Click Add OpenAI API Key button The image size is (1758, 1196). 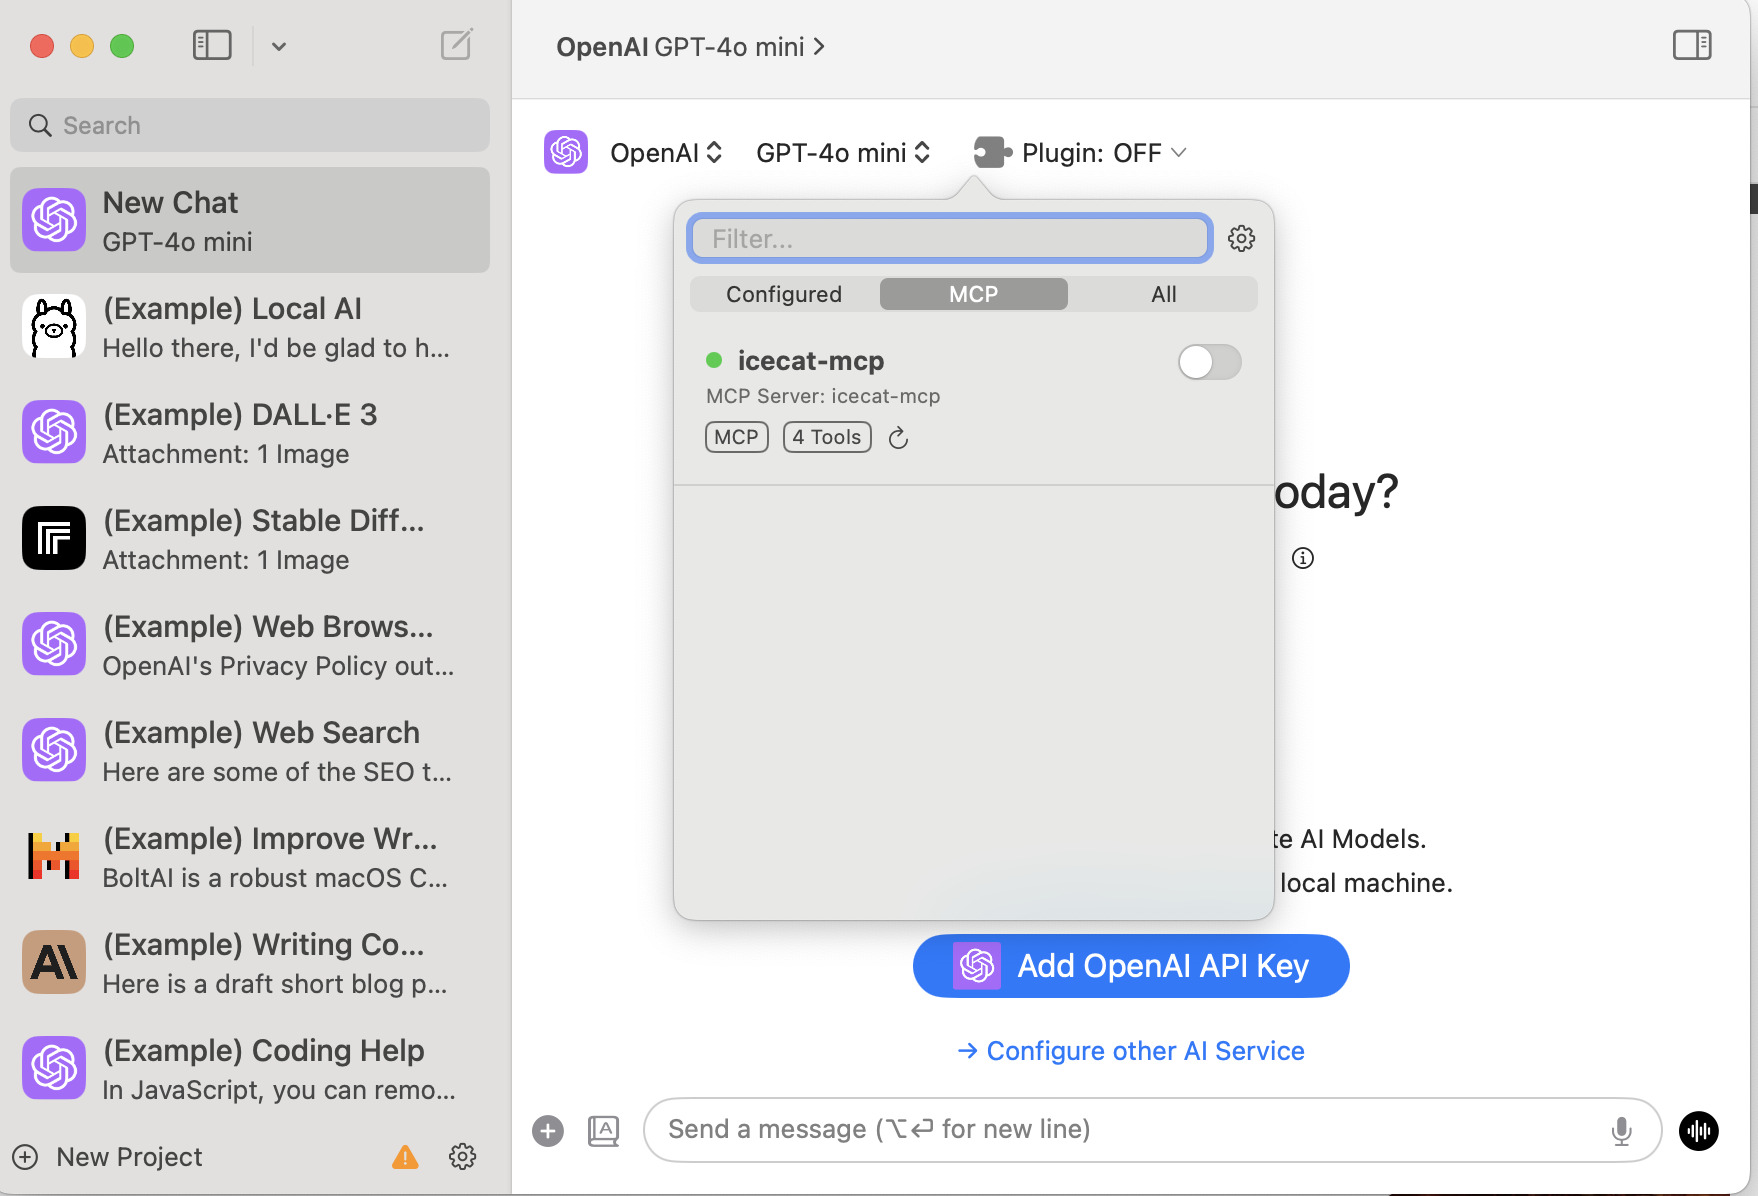click(x=1131, y=966)
